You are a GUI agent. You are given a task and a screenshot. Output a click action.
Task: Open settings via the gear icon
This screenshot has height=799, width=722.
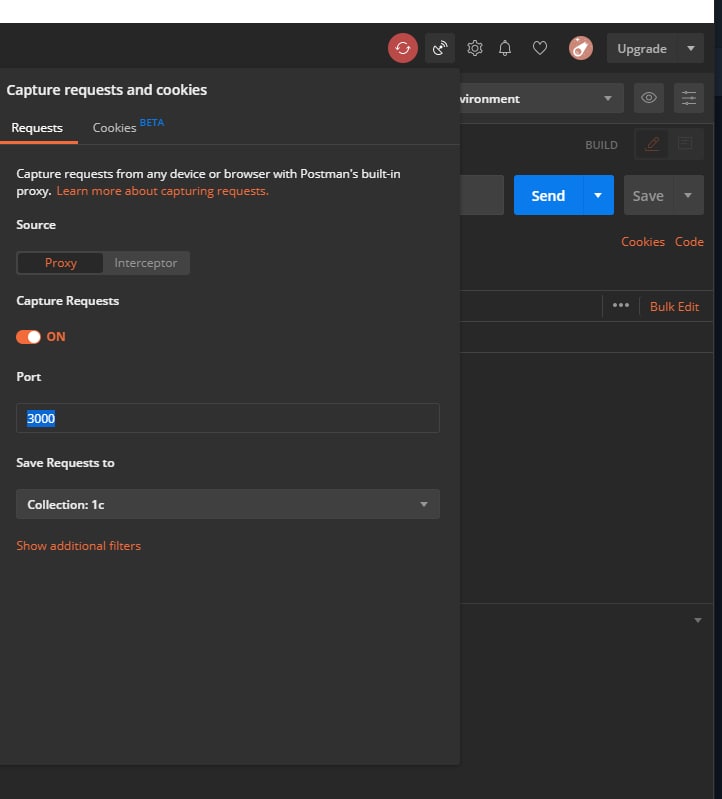474,48
